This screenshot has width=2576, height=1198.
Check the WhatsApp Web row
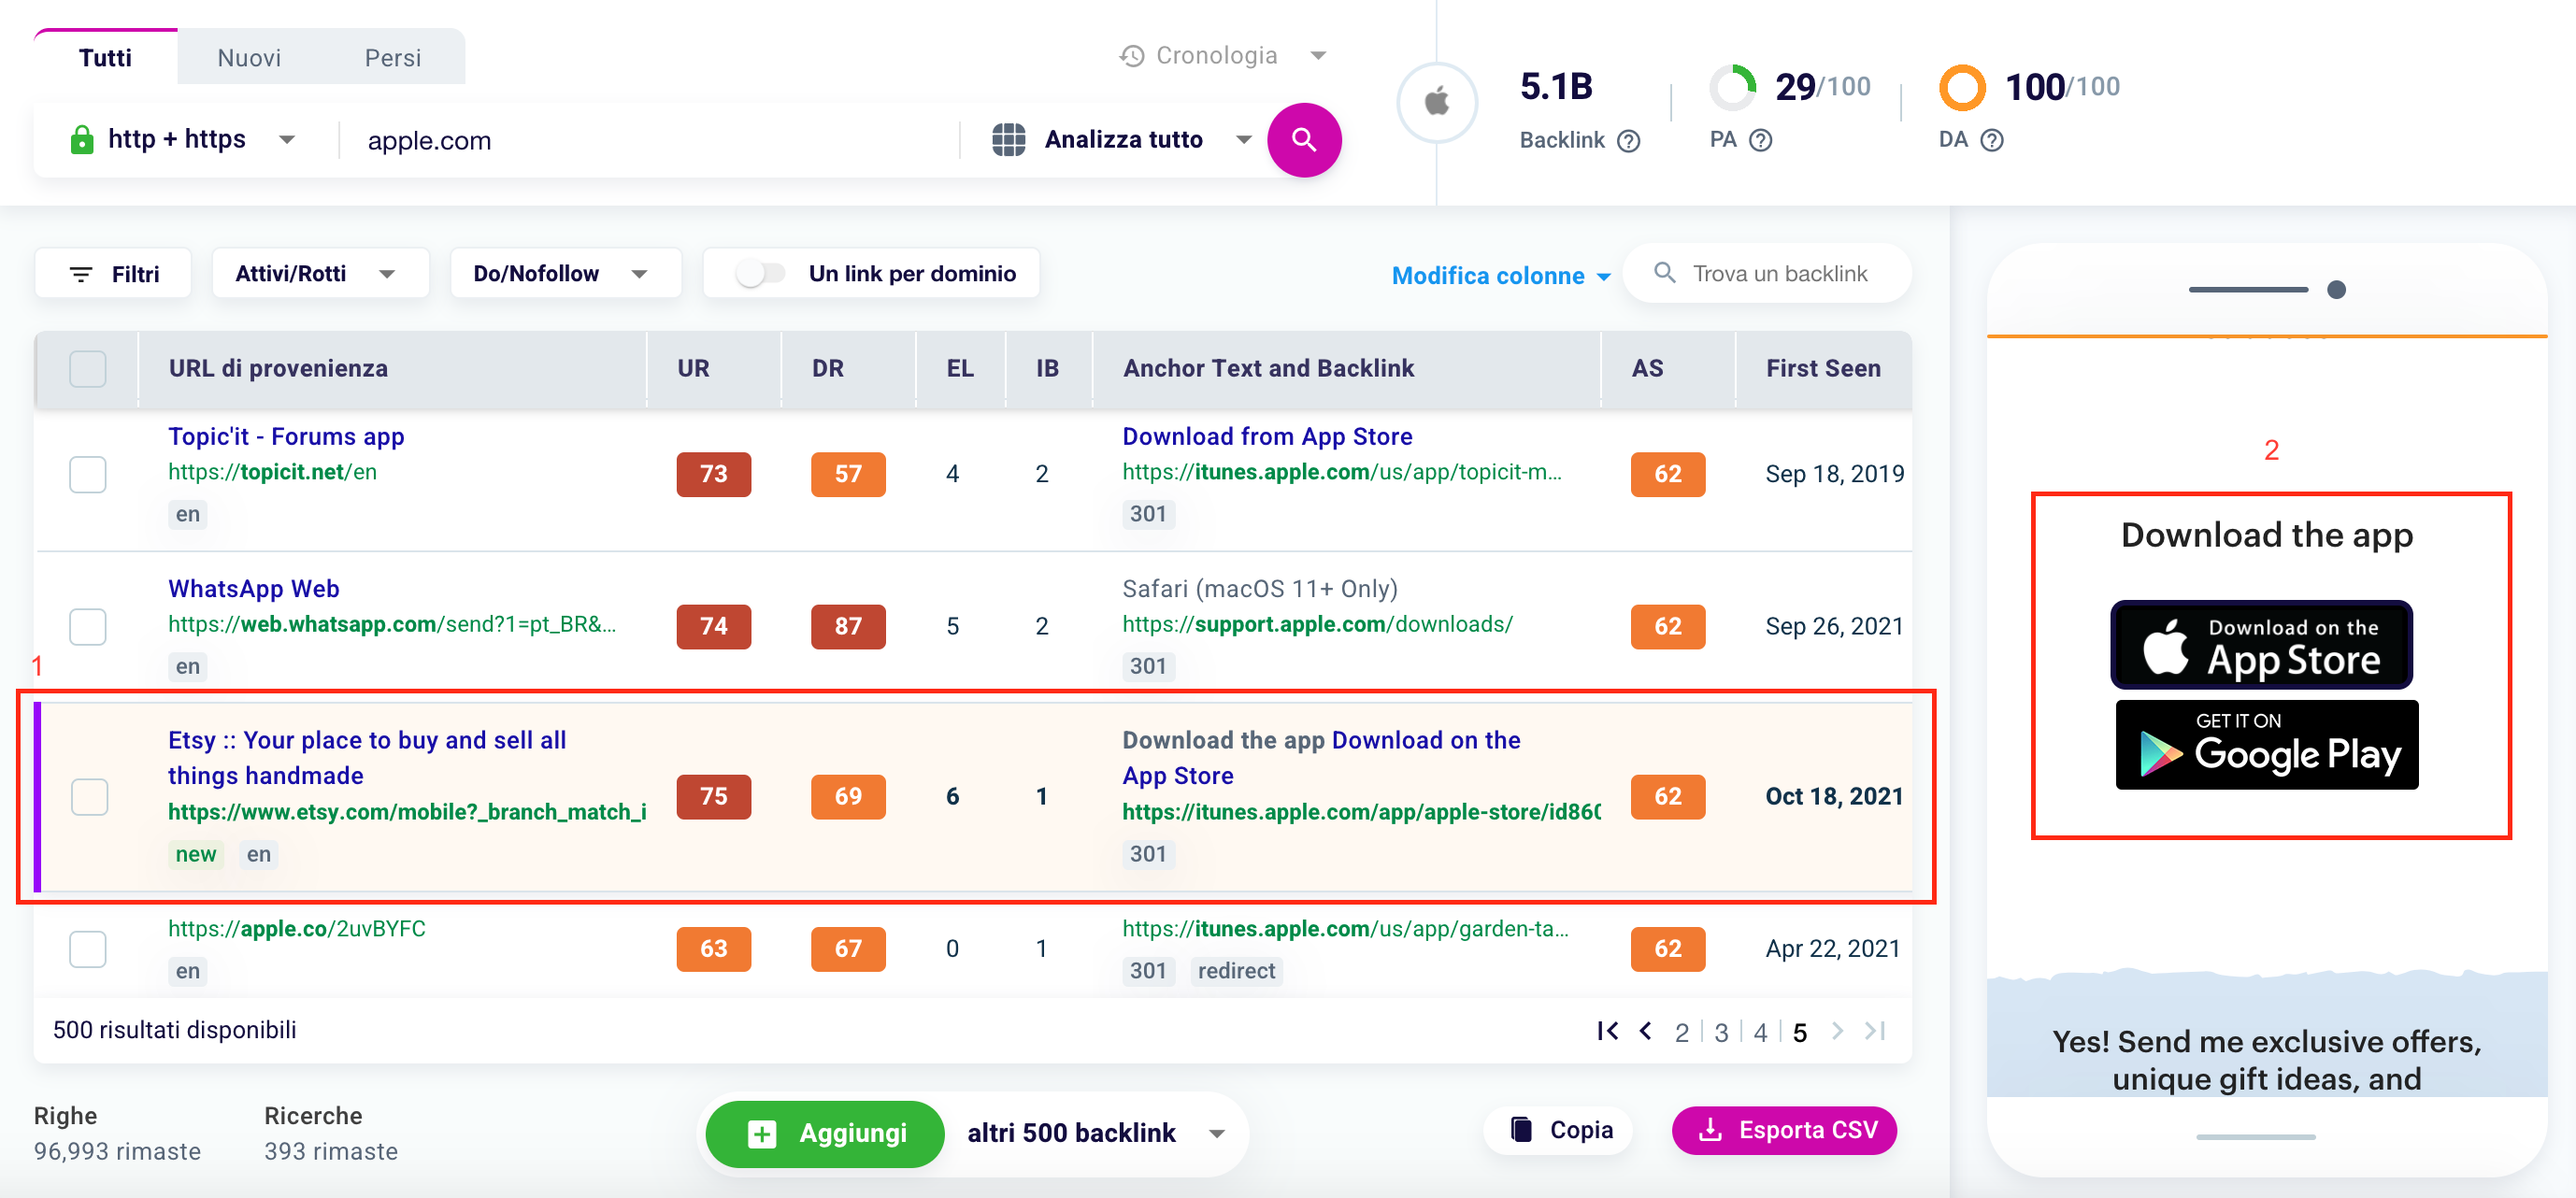(x=88, y=627)
